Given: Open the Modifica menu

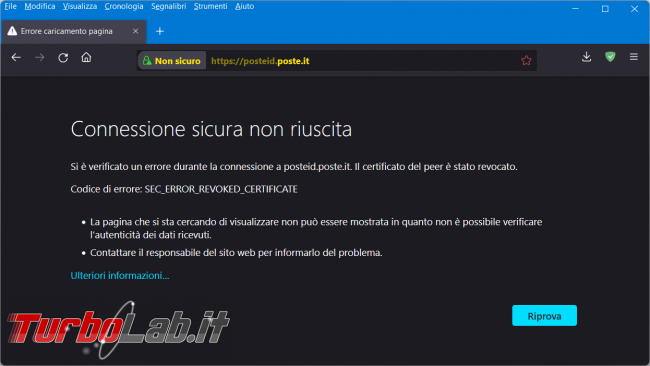Looking at the screenshot, I should [40, 6].
